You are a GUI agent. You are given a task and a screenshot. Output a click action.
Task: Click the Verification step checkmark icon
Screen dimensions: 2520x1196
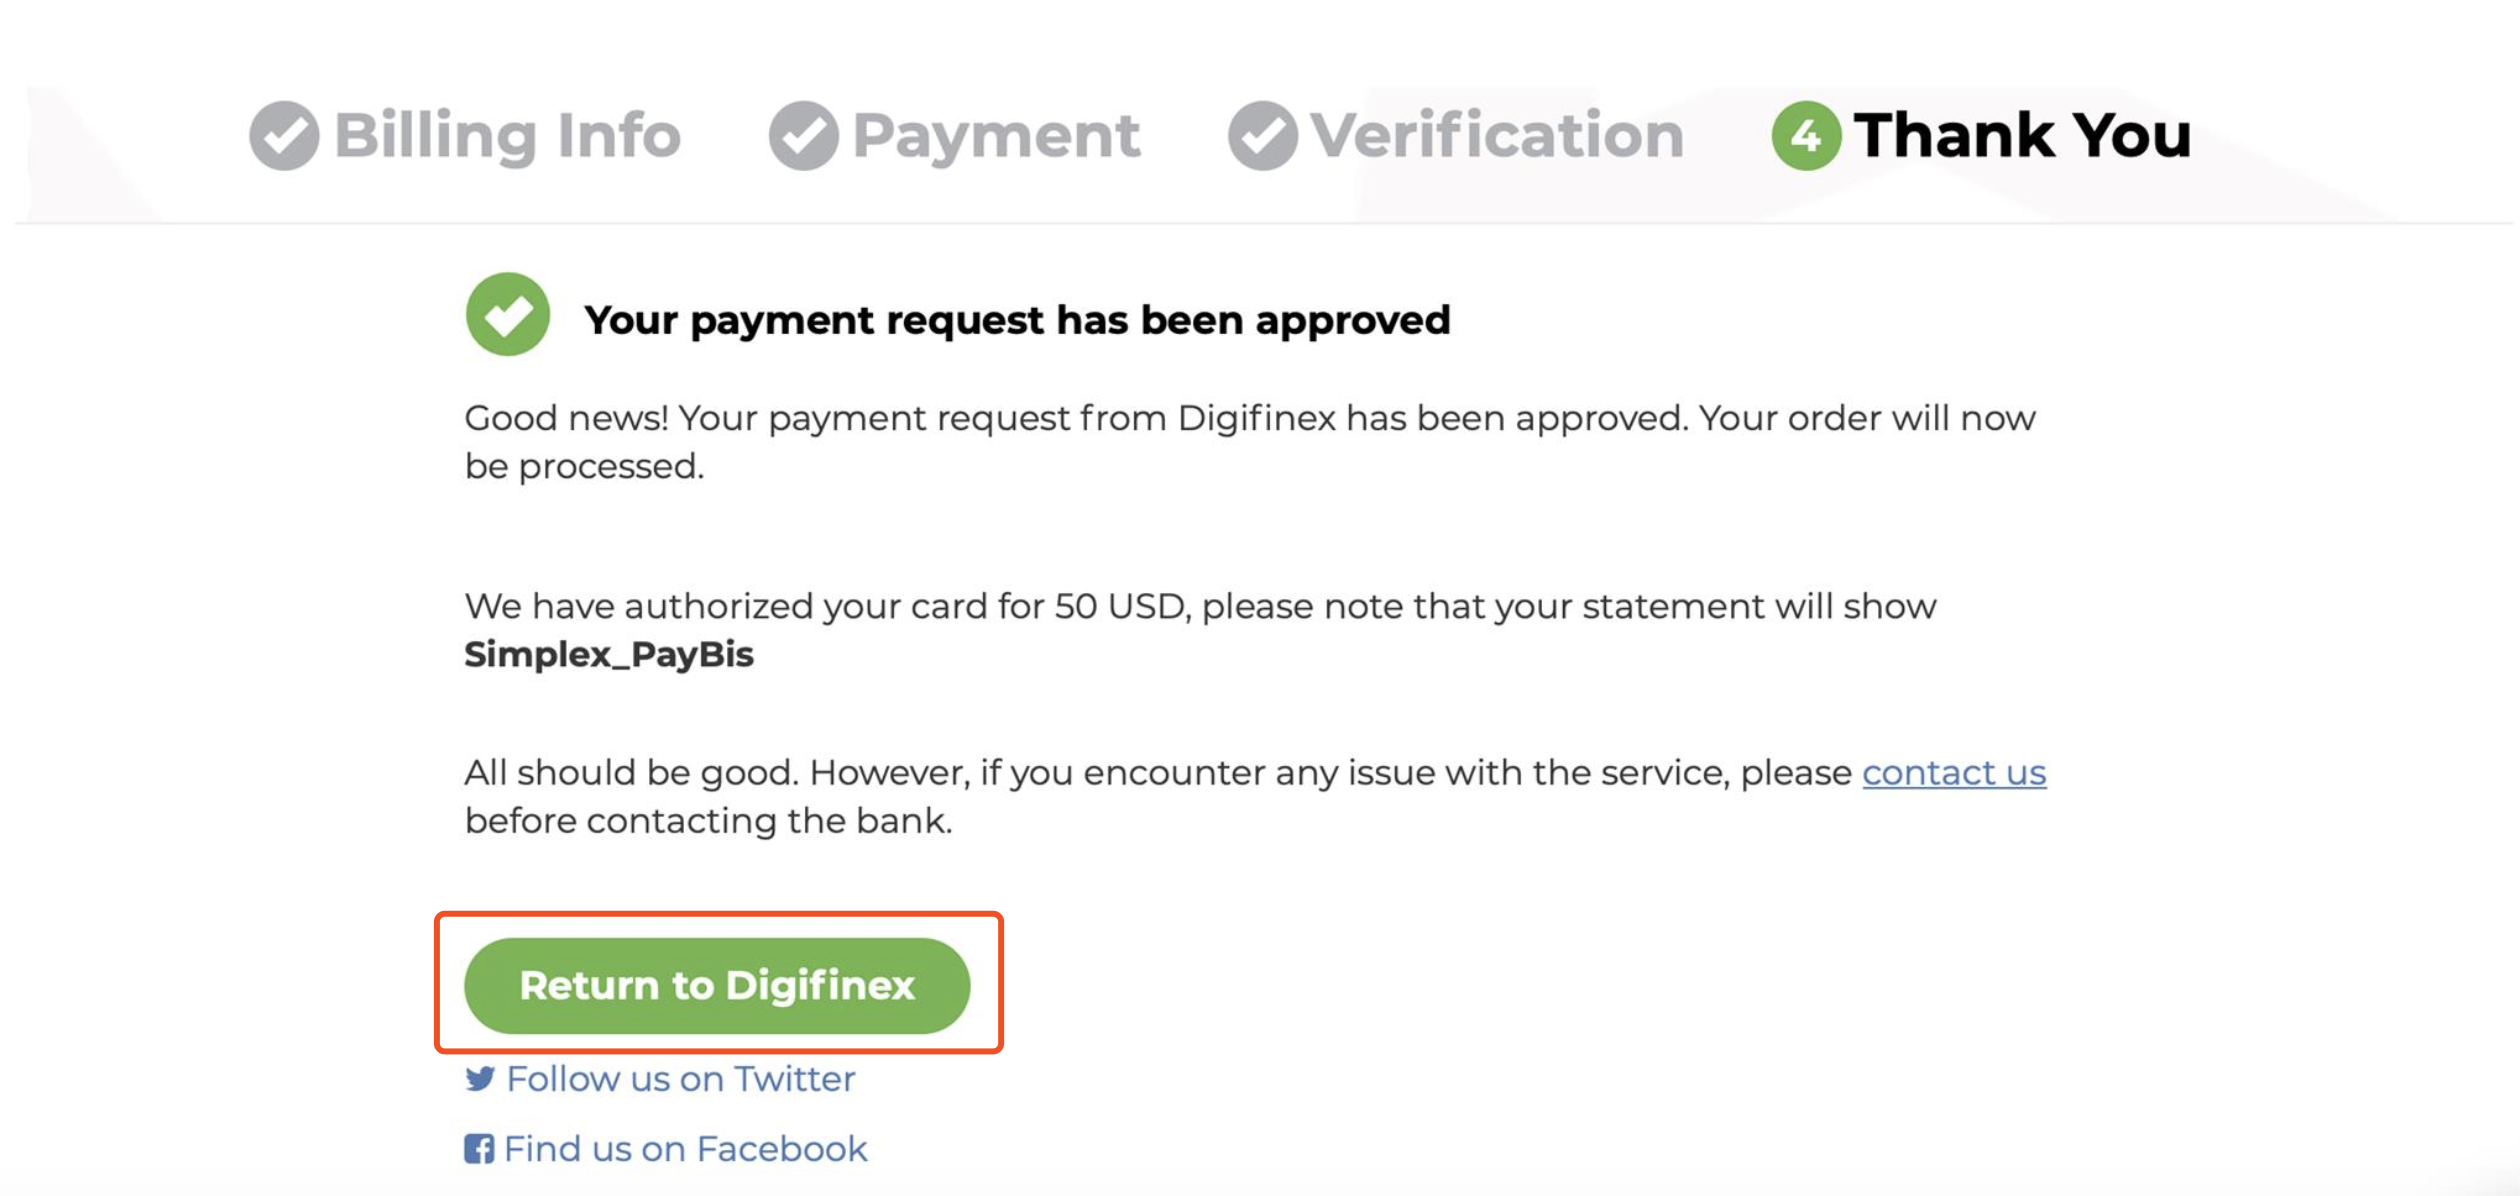click(x=1262, y=135)
